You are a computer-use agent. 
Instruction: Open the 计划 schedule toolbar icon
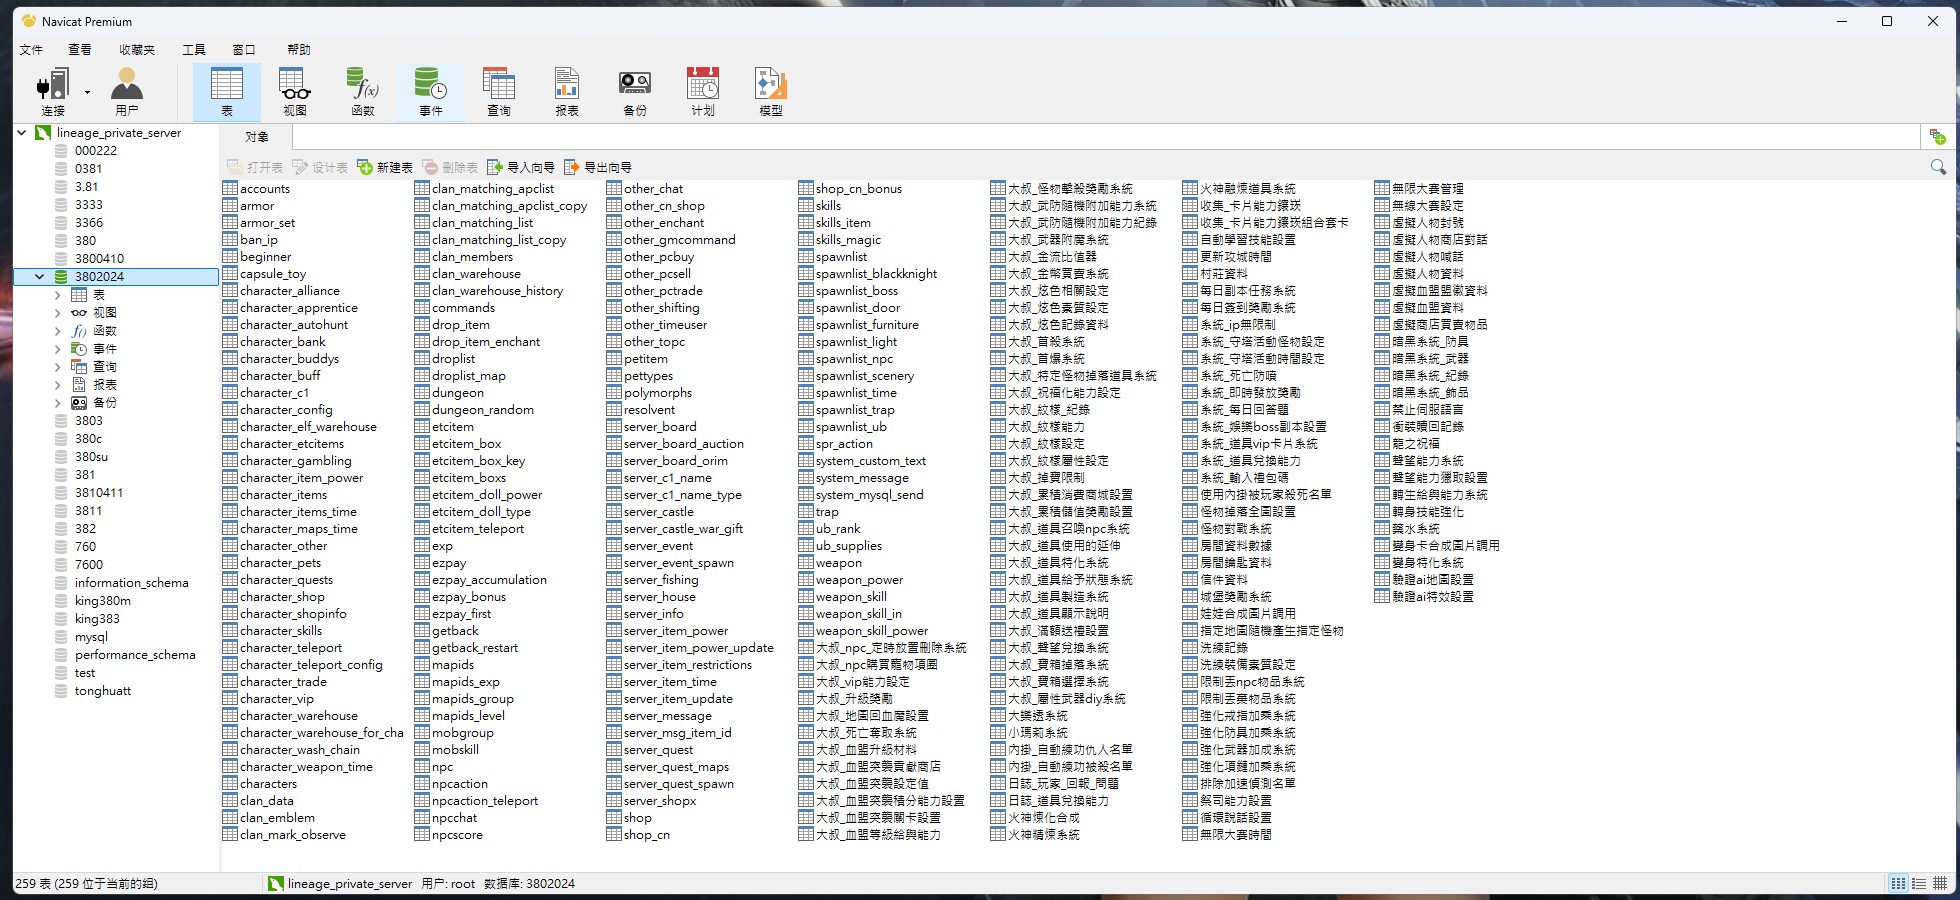(x=703, y=91)
